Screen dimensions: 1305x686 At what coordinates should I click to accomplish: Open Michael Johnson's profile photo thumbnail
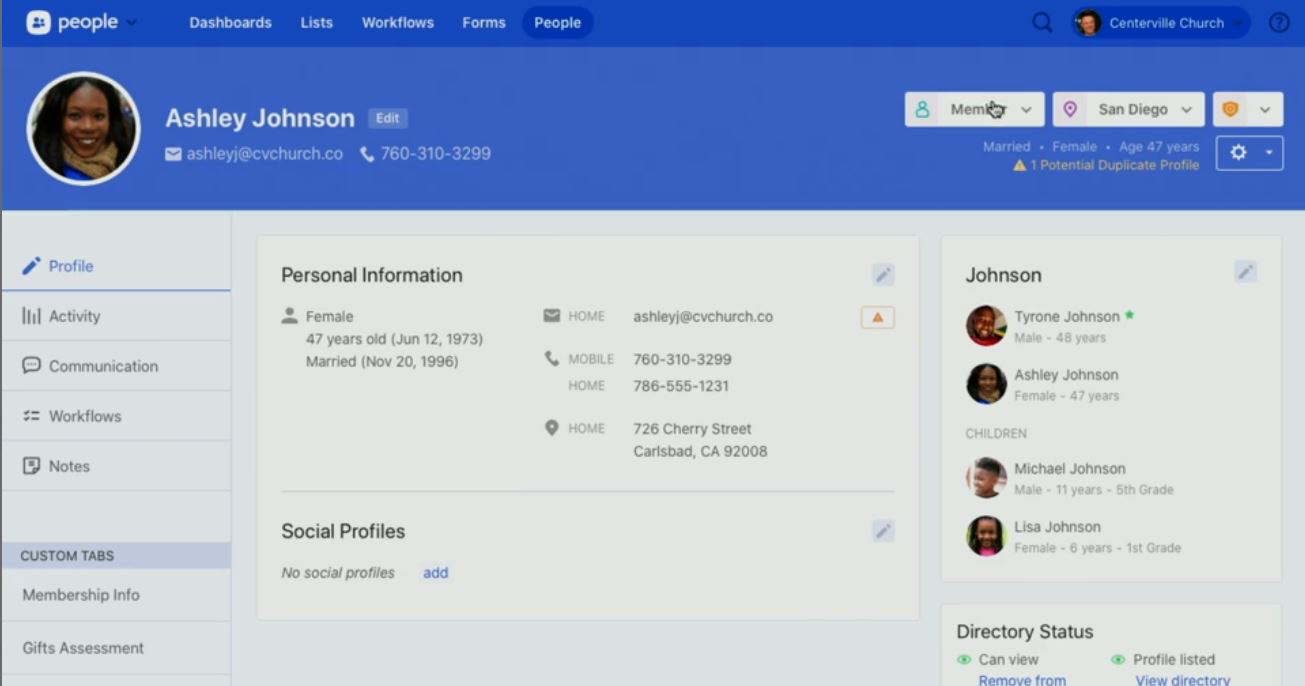[985, 476]
